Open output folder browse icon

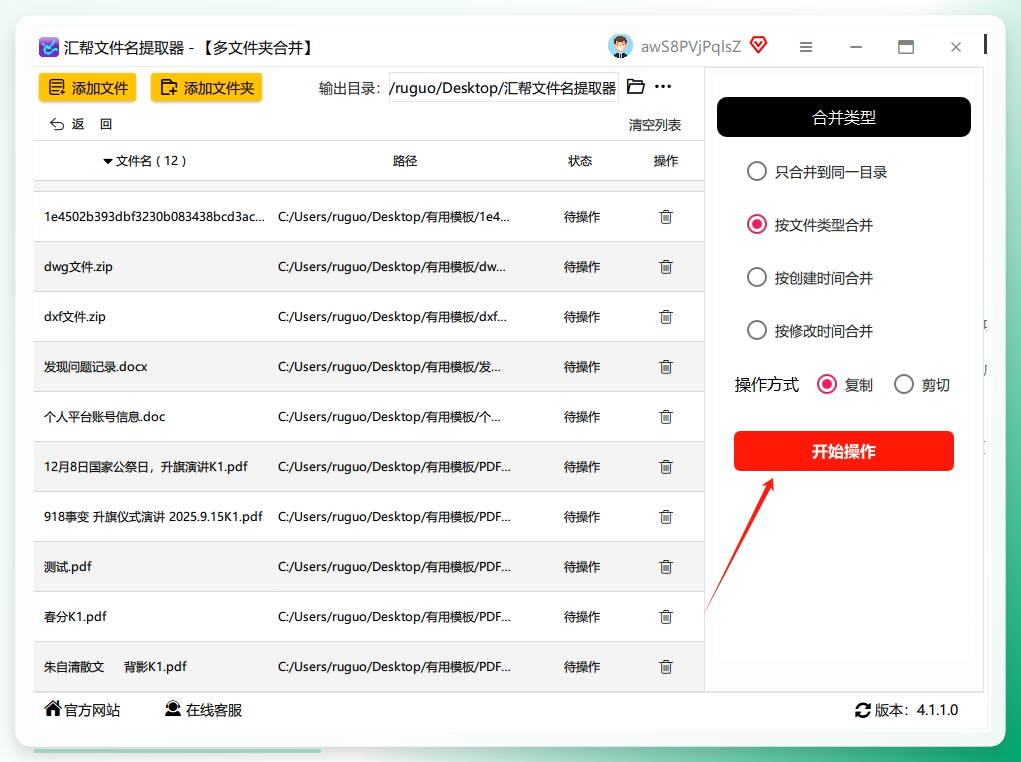coord(636,87)
